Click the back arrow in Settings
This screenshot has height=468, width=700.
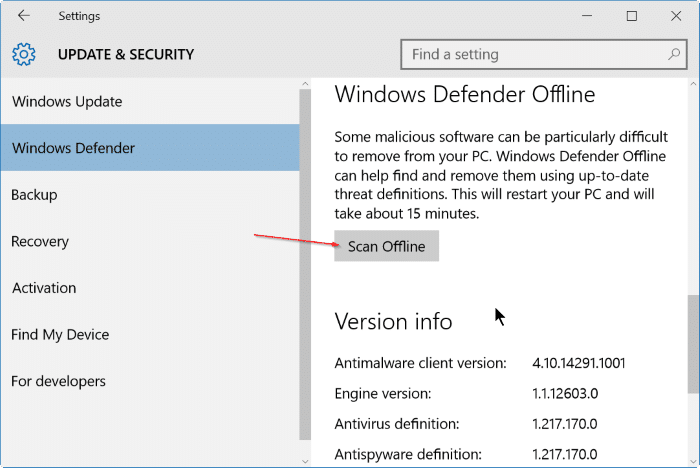click(24, 16)
